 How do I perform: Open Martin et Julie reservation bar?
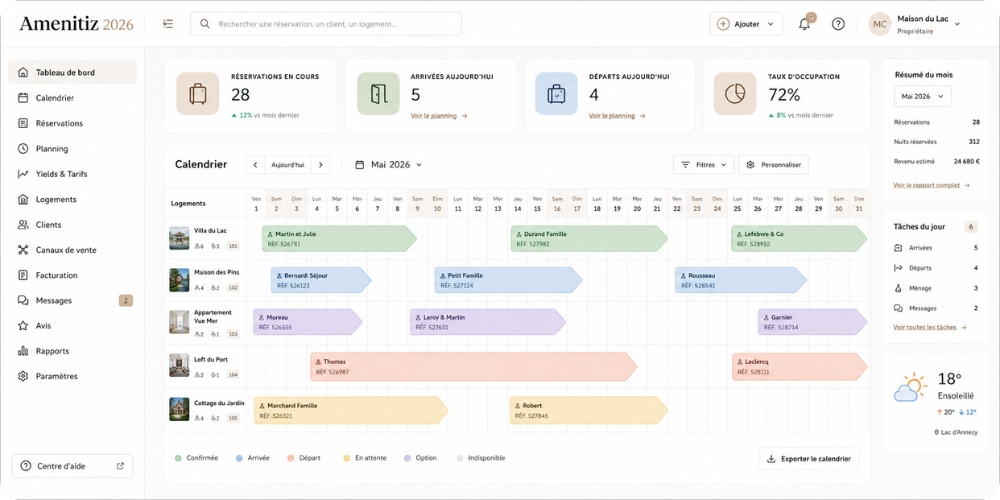pos(339,239)
